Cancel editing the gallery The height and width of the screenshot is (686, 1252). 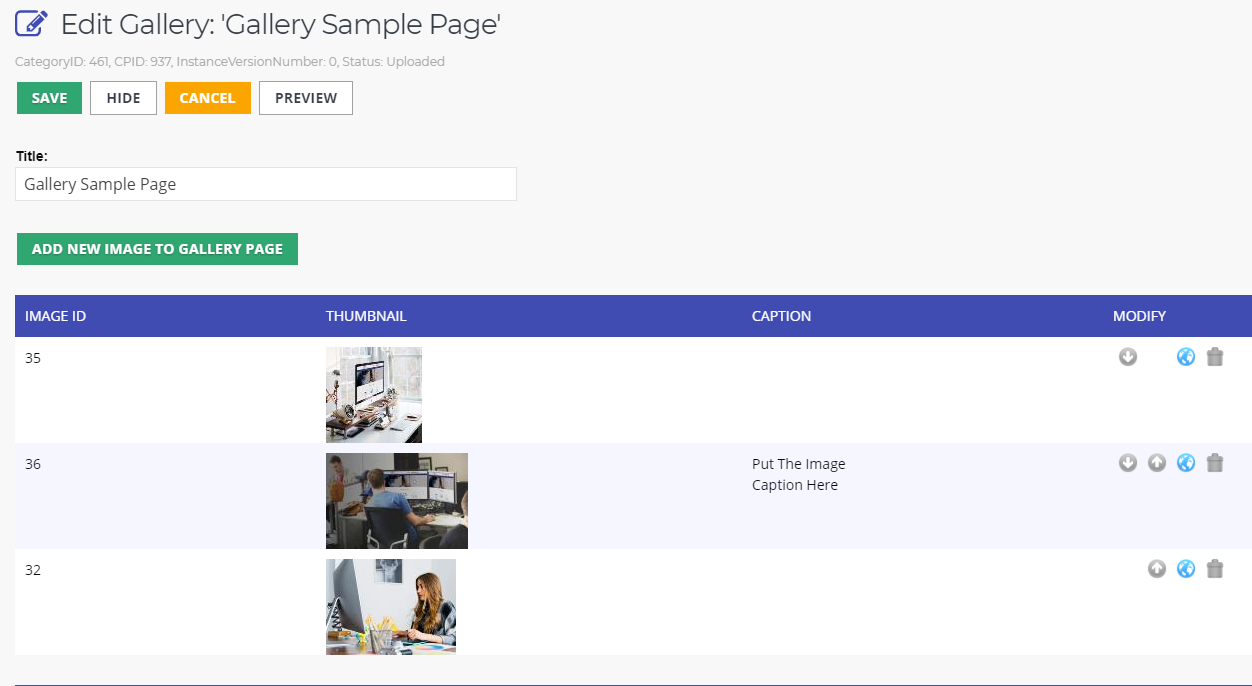tap(208, 98)
